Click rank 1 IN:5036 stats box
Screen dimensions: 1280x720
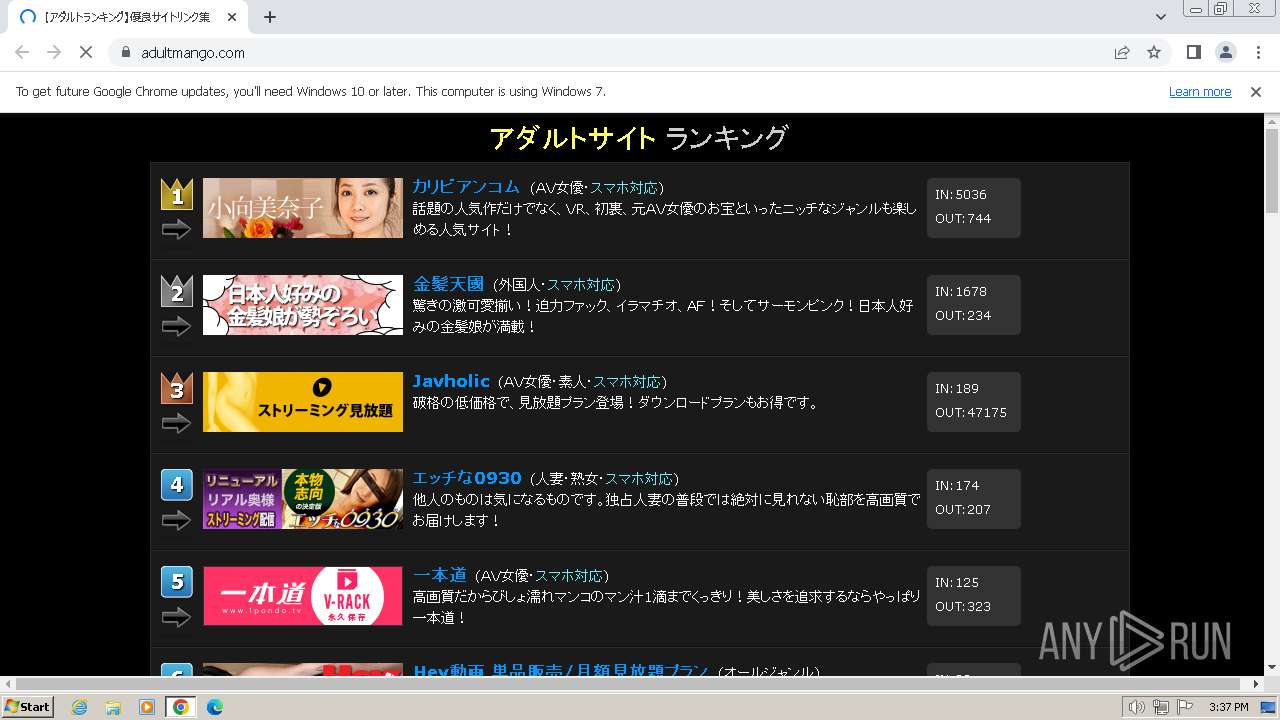click(973, 207)
